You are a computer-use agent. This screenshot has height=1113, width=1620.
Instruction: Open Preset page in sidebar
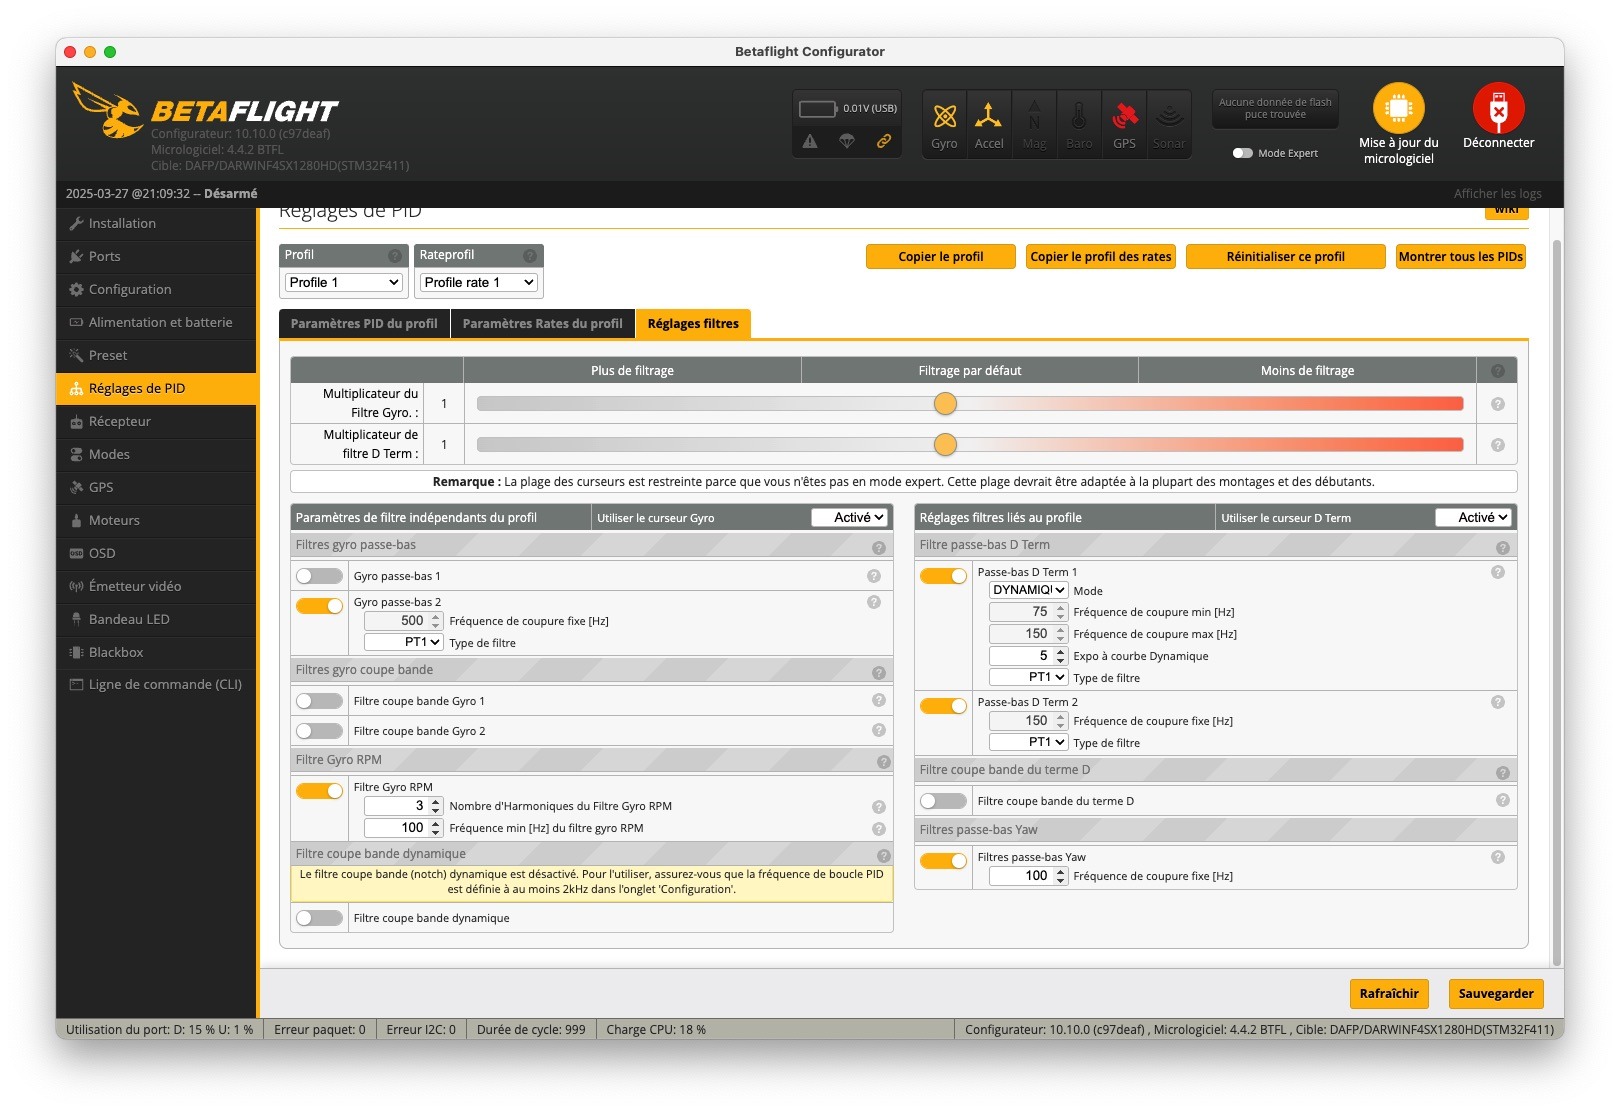pyautogui.click(x=157, y=355)
